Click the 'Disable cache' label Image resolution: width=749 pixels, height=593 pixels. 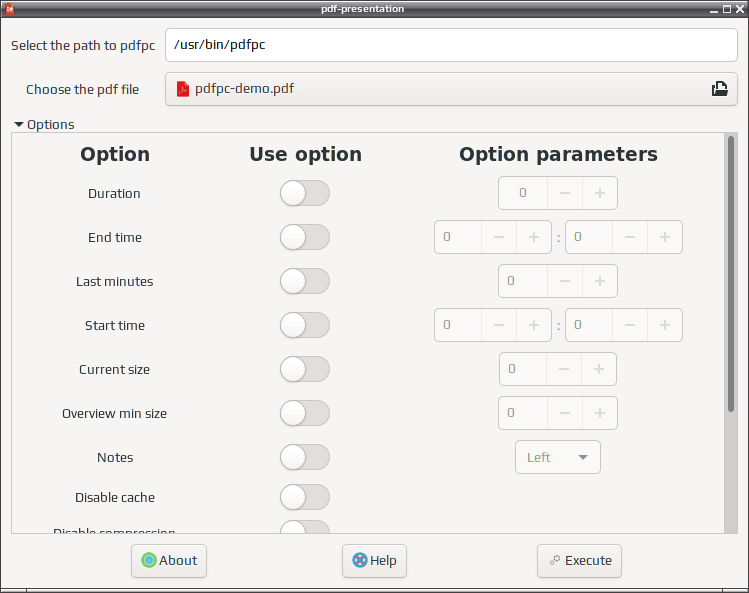coord(115,497)
